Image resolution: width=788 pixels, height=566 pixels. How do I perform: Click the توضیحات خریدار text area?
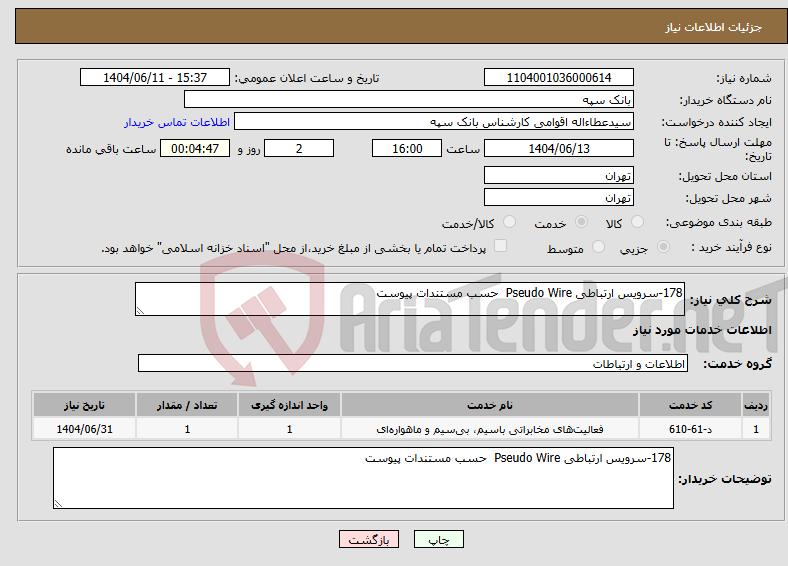coord(363,478)
